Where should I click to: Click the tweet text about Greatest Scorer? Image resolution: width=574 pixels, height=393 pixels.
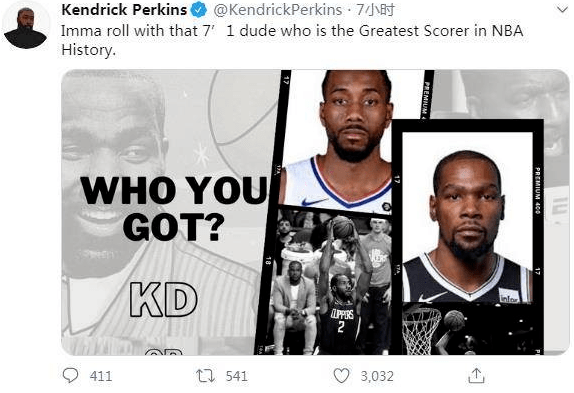coord(292,40)
